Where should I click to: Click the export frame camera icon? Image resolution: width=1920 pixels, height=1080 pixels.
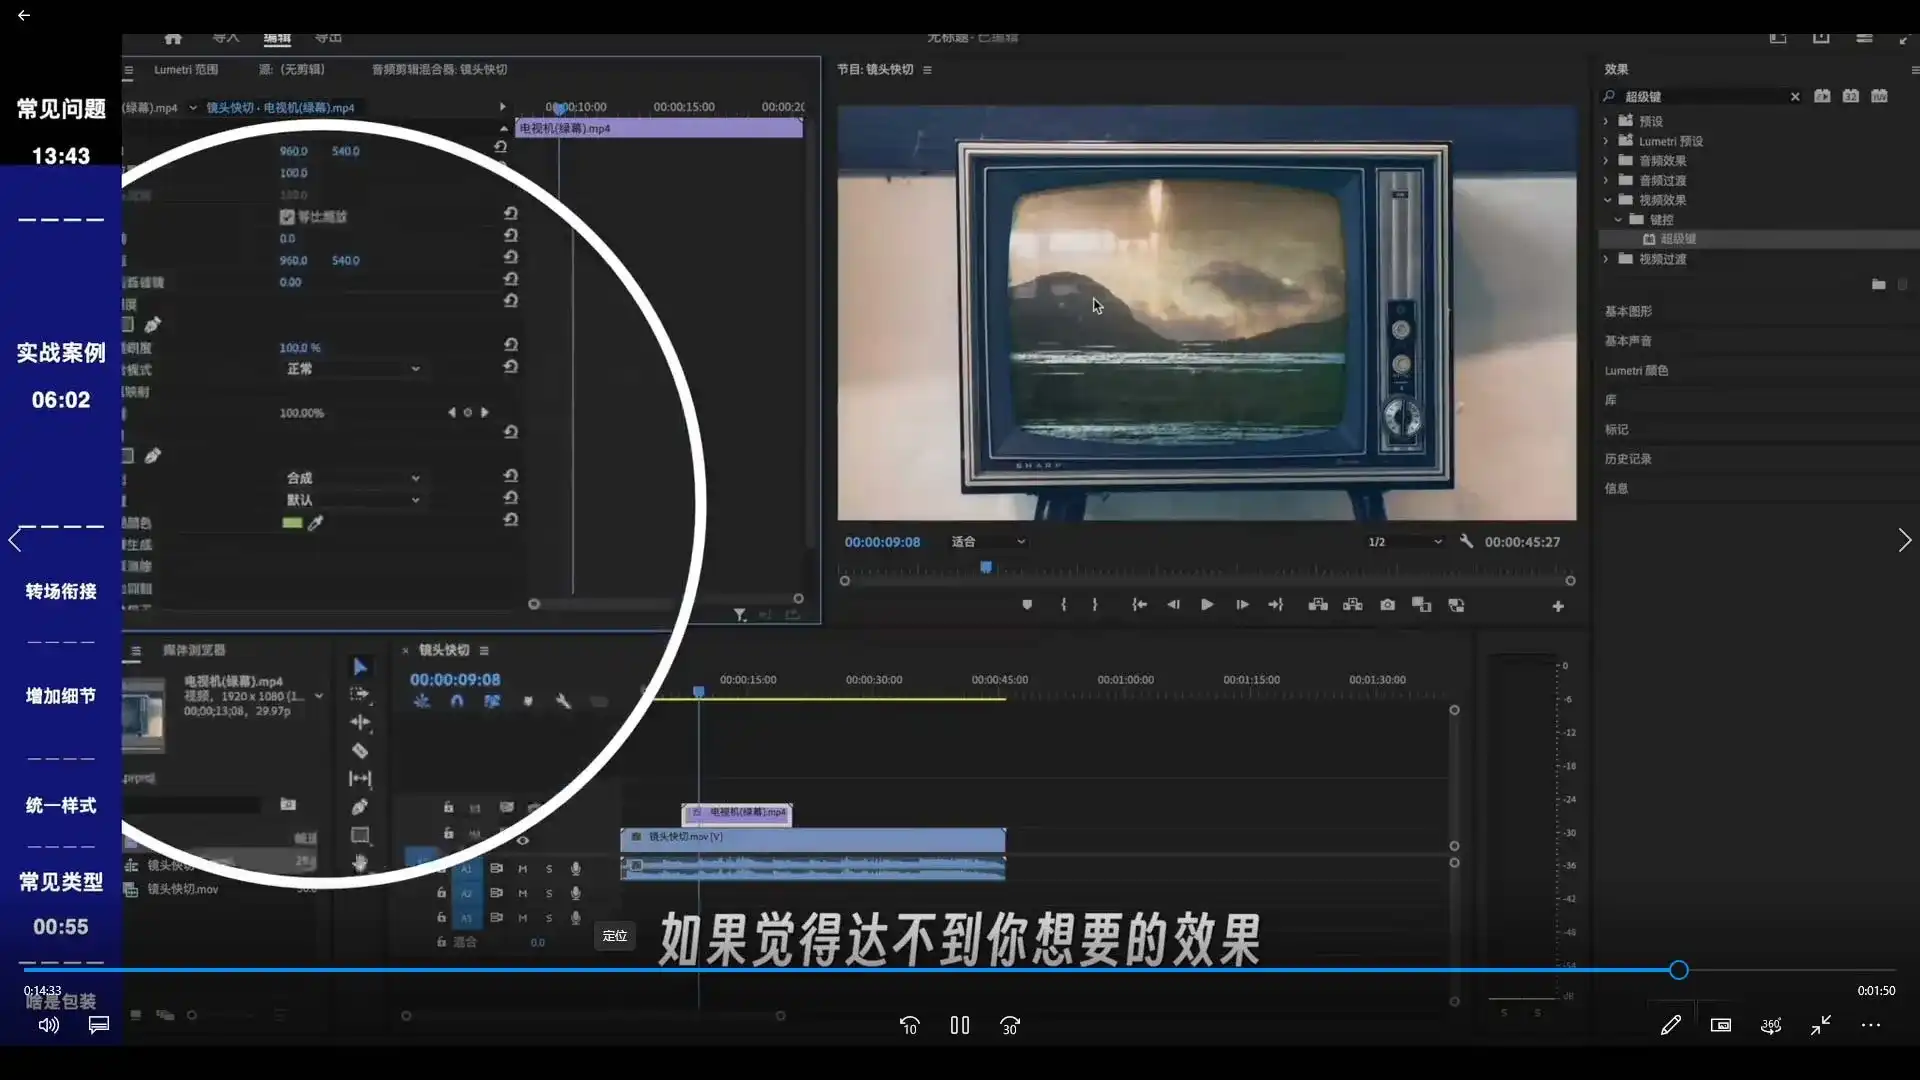click(1387, 605)
